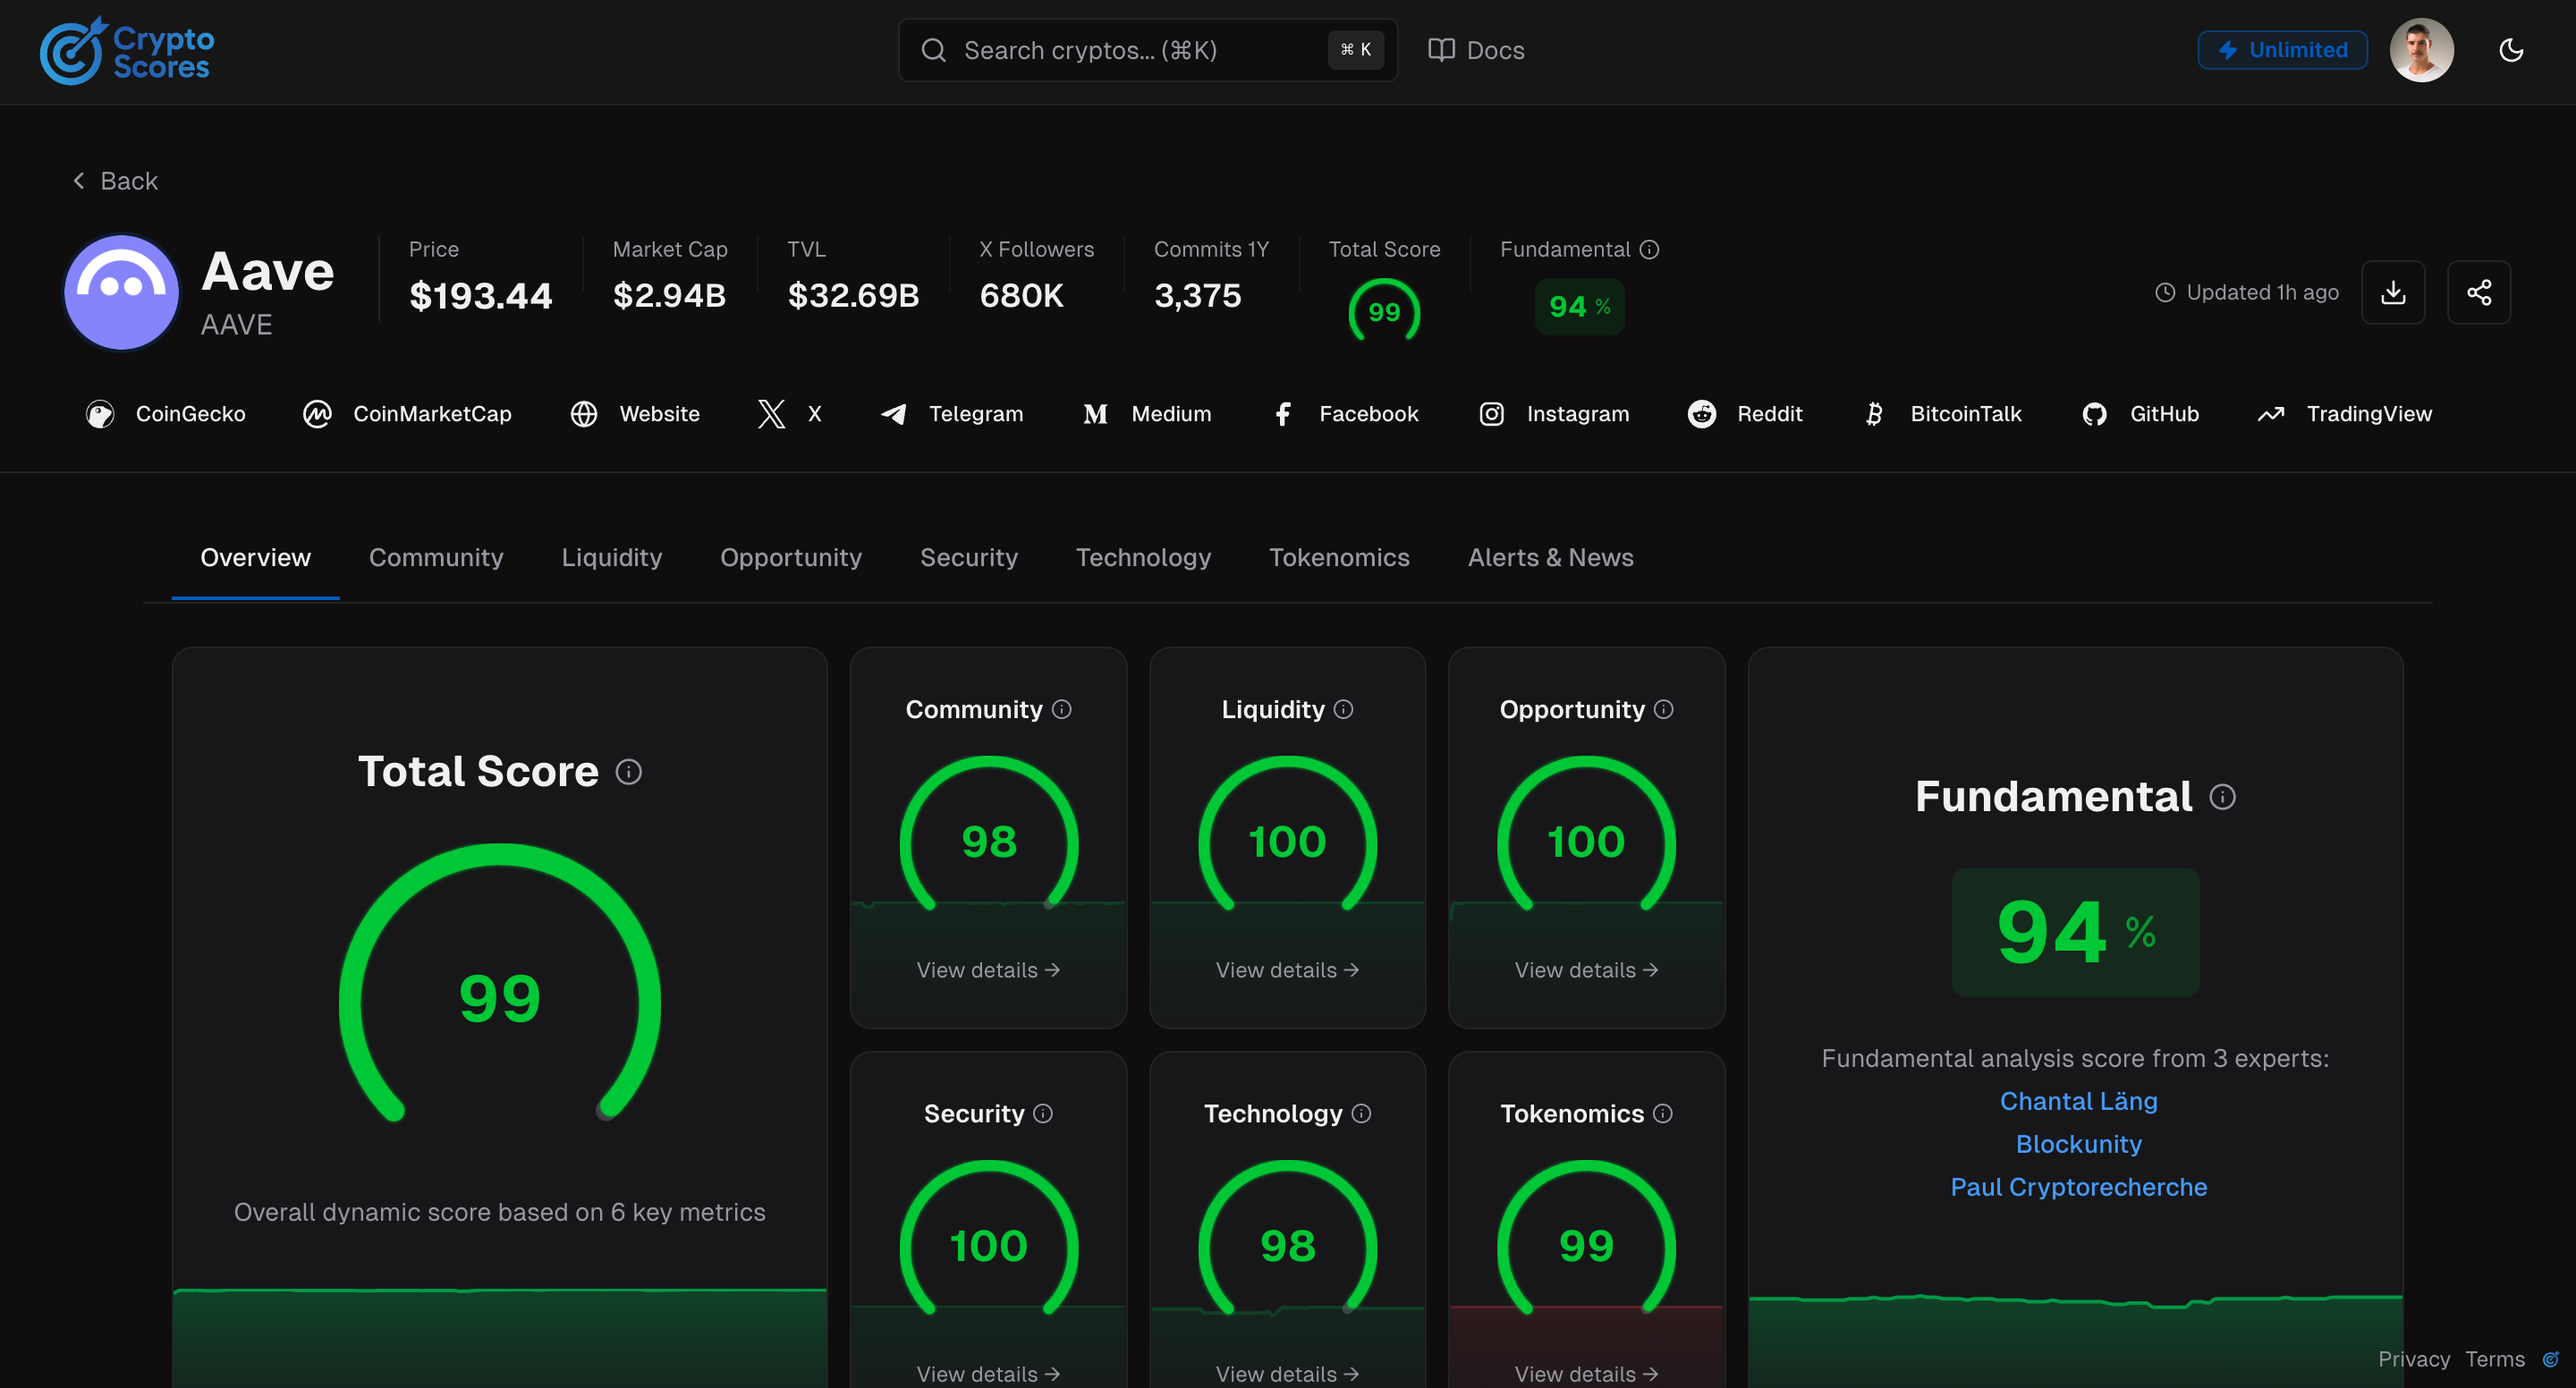Switch to the Tokenomics tab

[x=1339, y=557]
